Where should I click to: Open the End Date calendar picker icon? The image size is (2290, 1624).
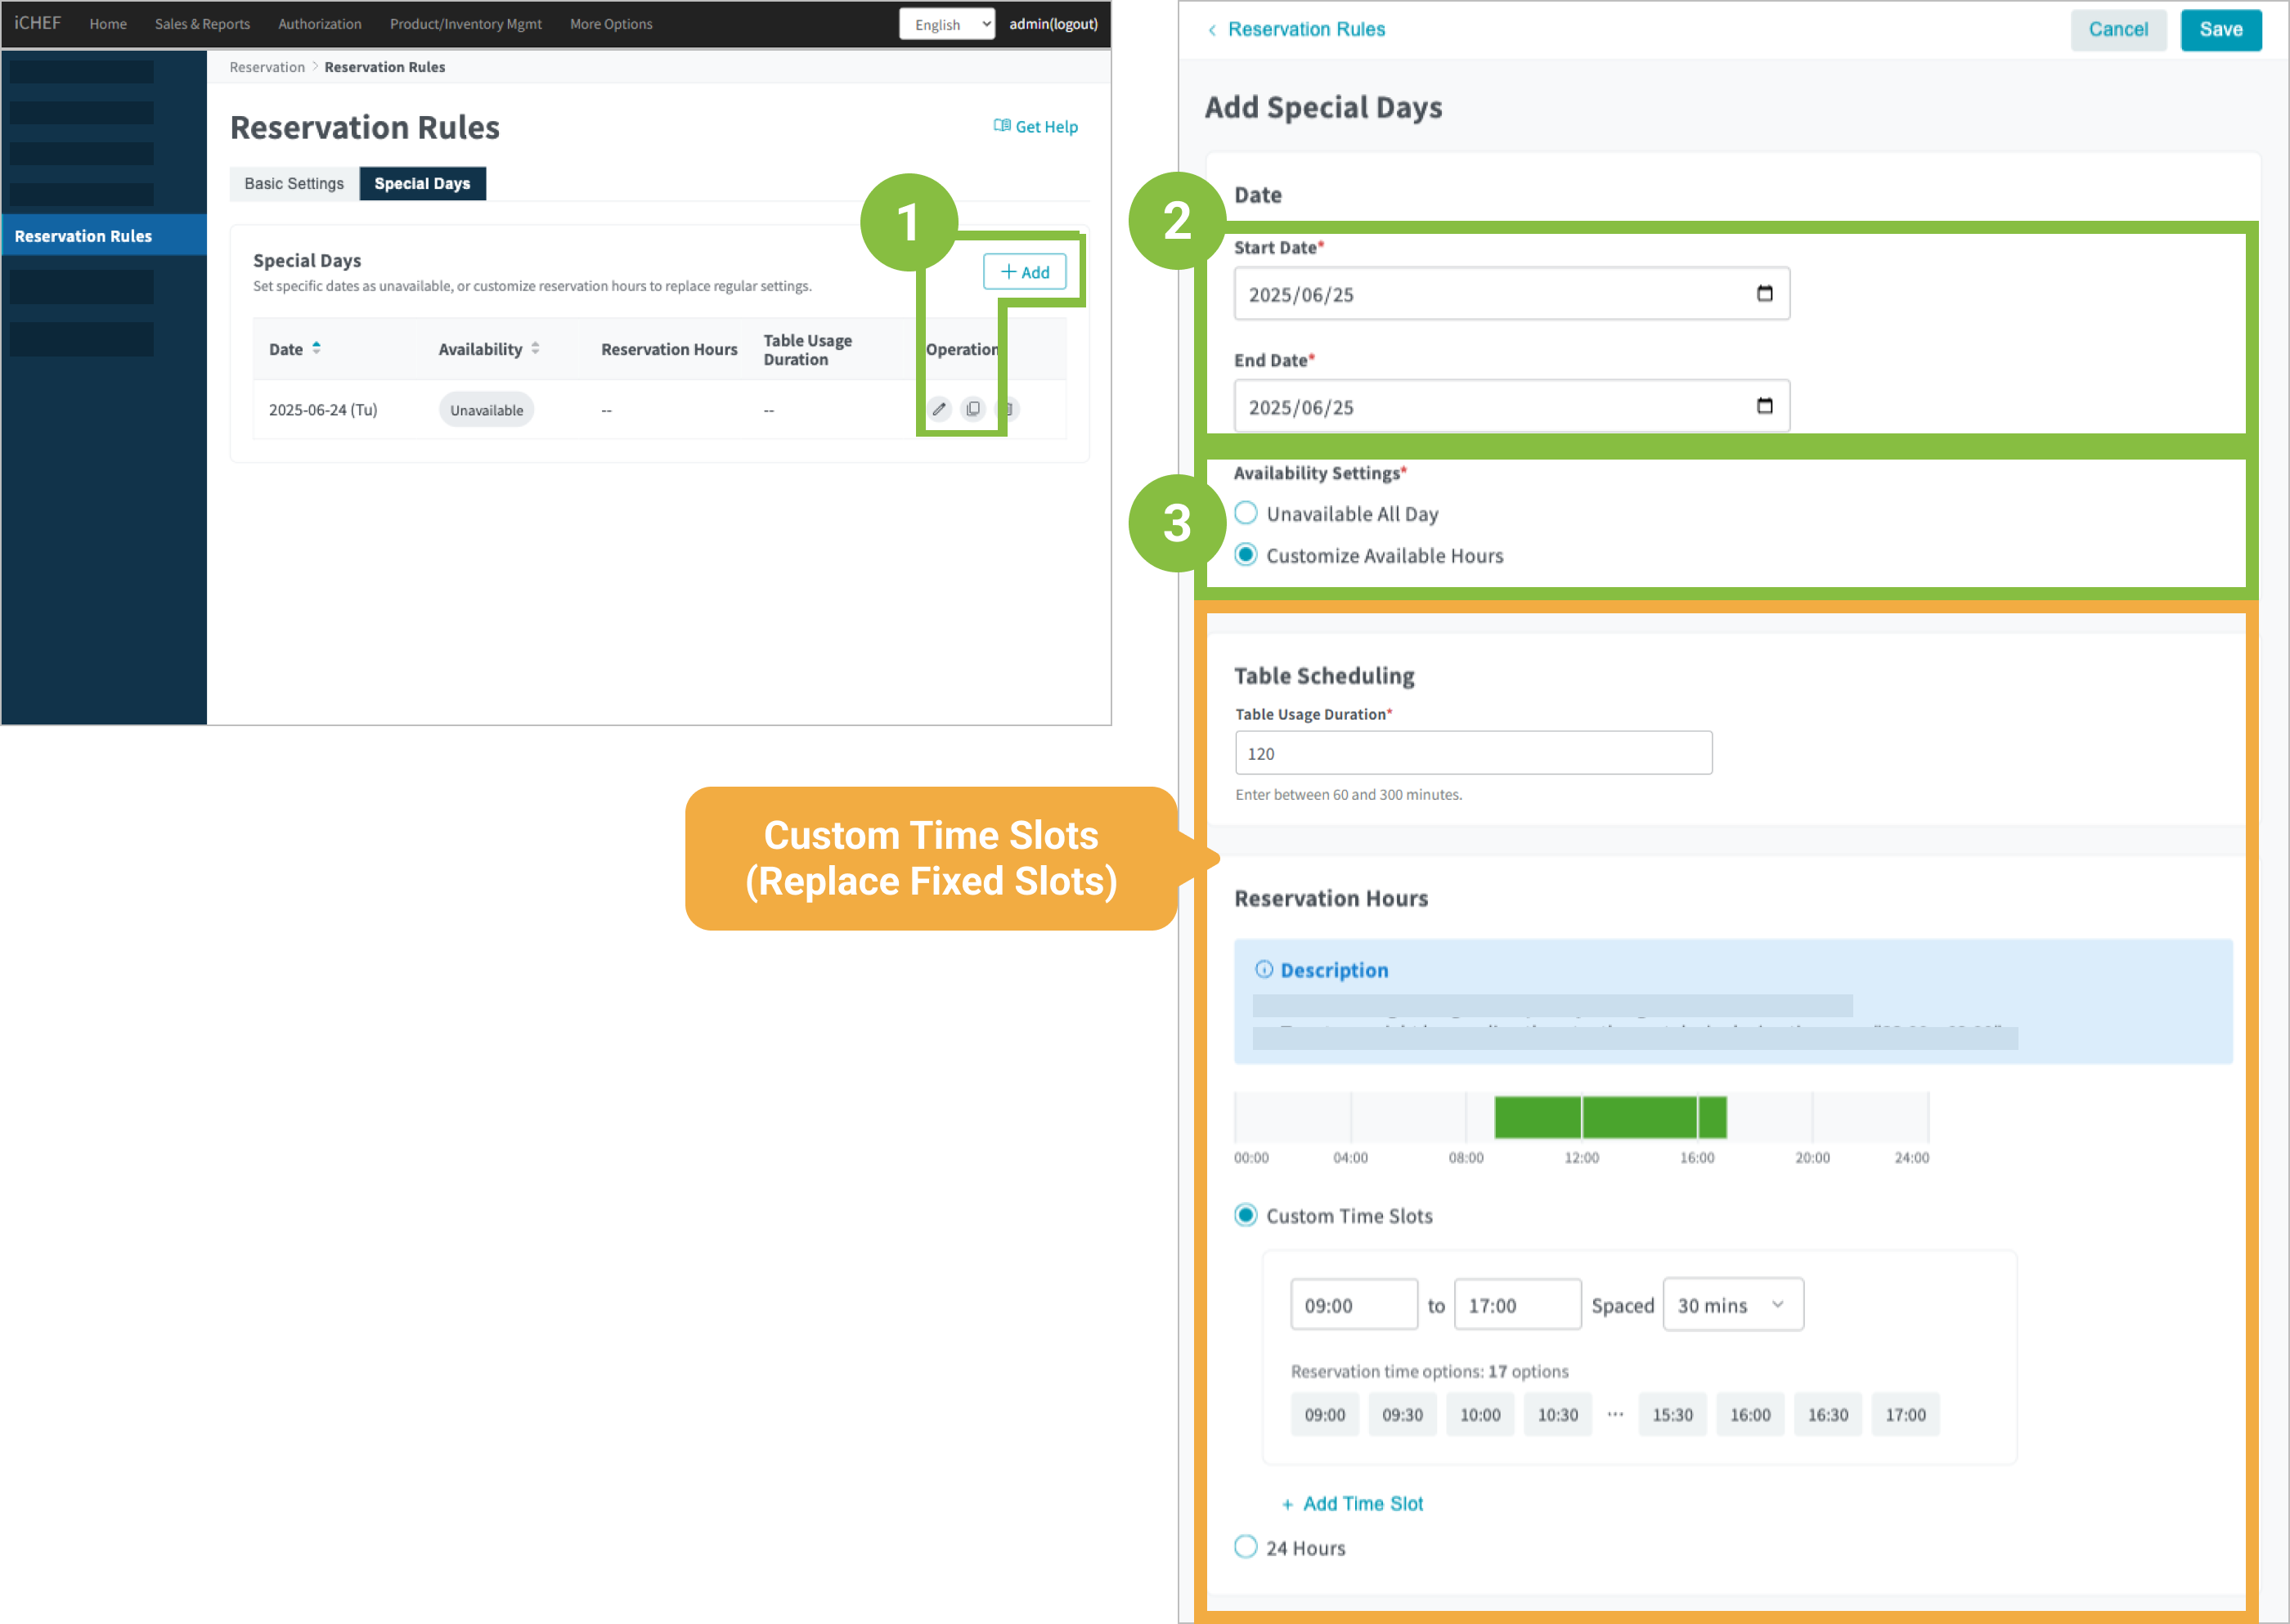pyautogui.click(x=1764, y=406)
